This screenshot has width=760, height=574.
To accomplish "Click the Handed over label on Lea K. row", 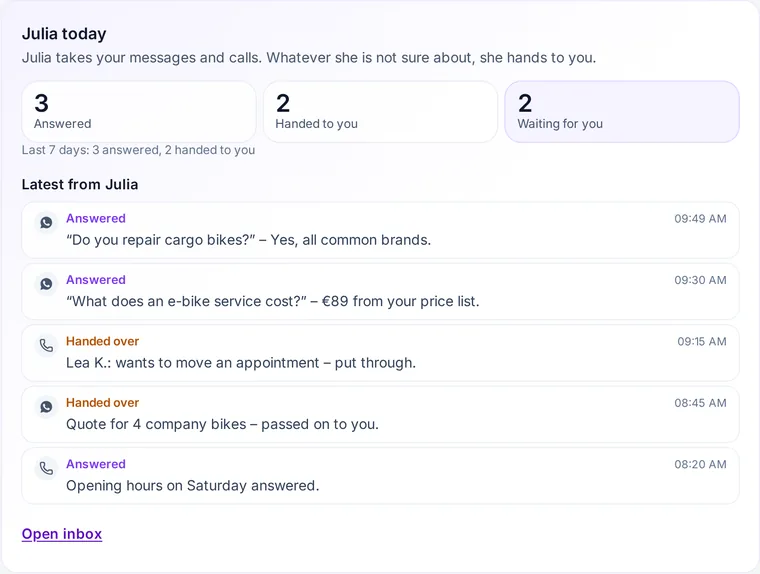I will coord(102,341).
